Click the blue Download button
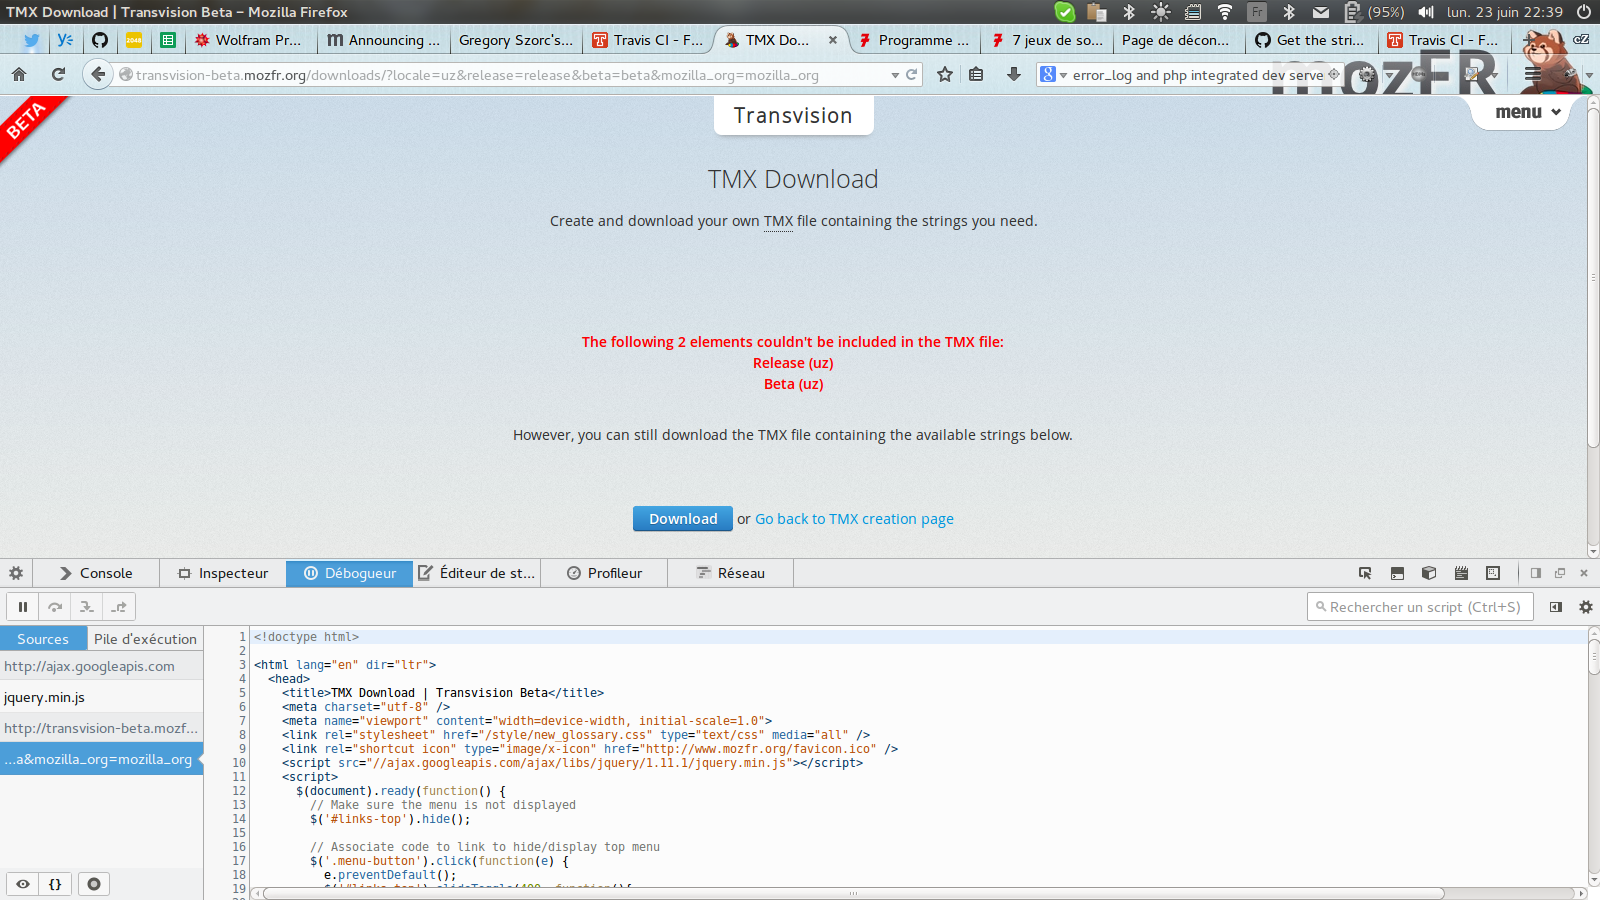Image resolution: width=1600 pixels, height=900 pixels. click(x=683, y=519)
